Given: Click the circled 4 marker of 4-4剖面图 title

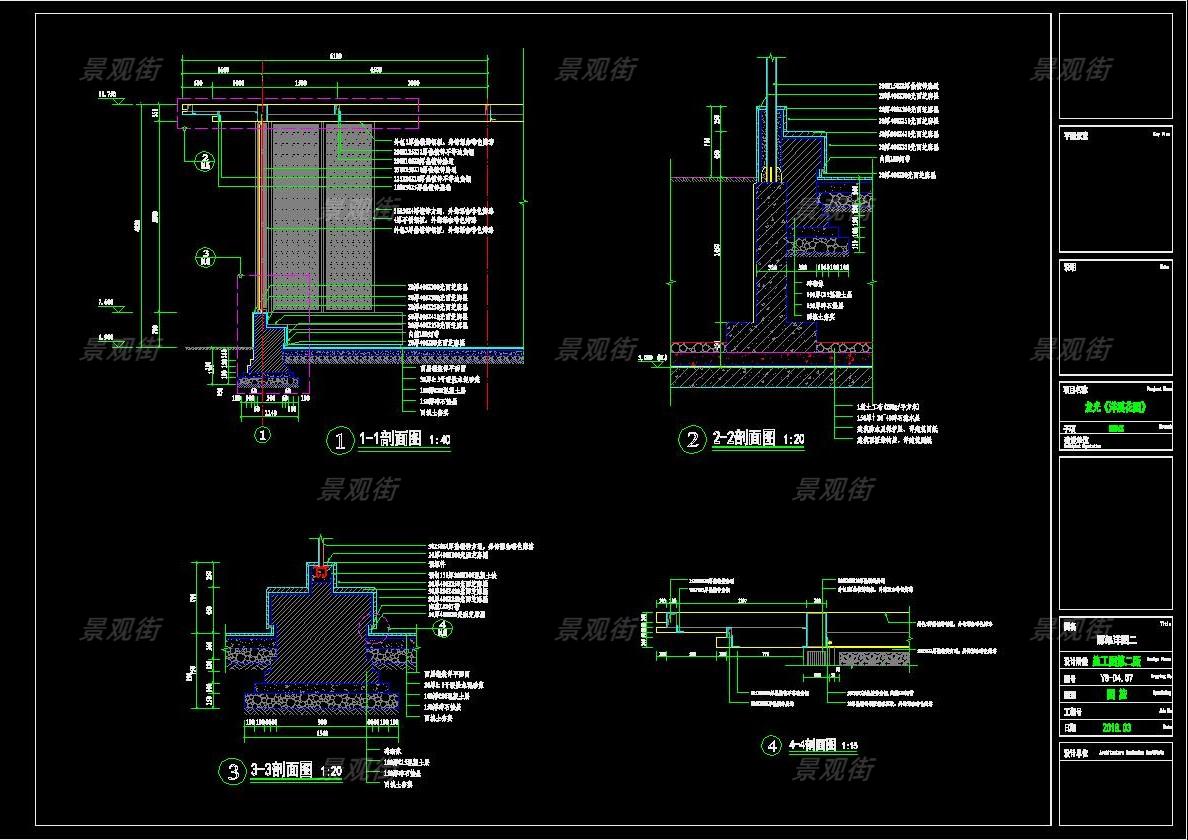Looking at the screenshot, I should point(771,746).
